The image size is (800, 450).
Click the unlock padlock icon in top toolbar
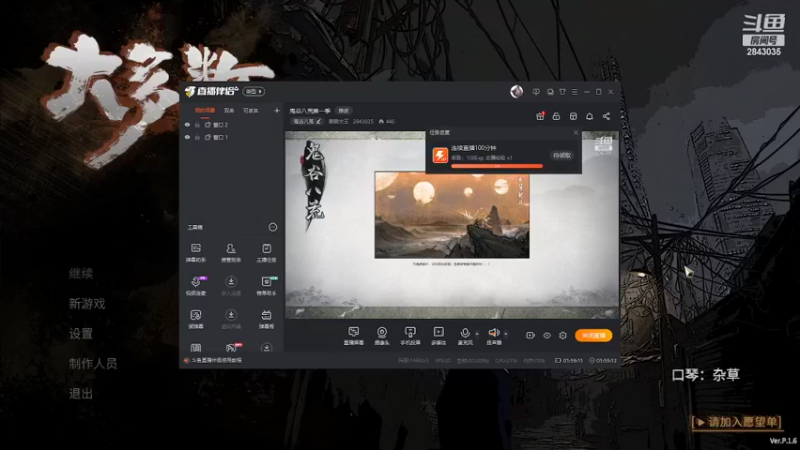coord(556,116)
